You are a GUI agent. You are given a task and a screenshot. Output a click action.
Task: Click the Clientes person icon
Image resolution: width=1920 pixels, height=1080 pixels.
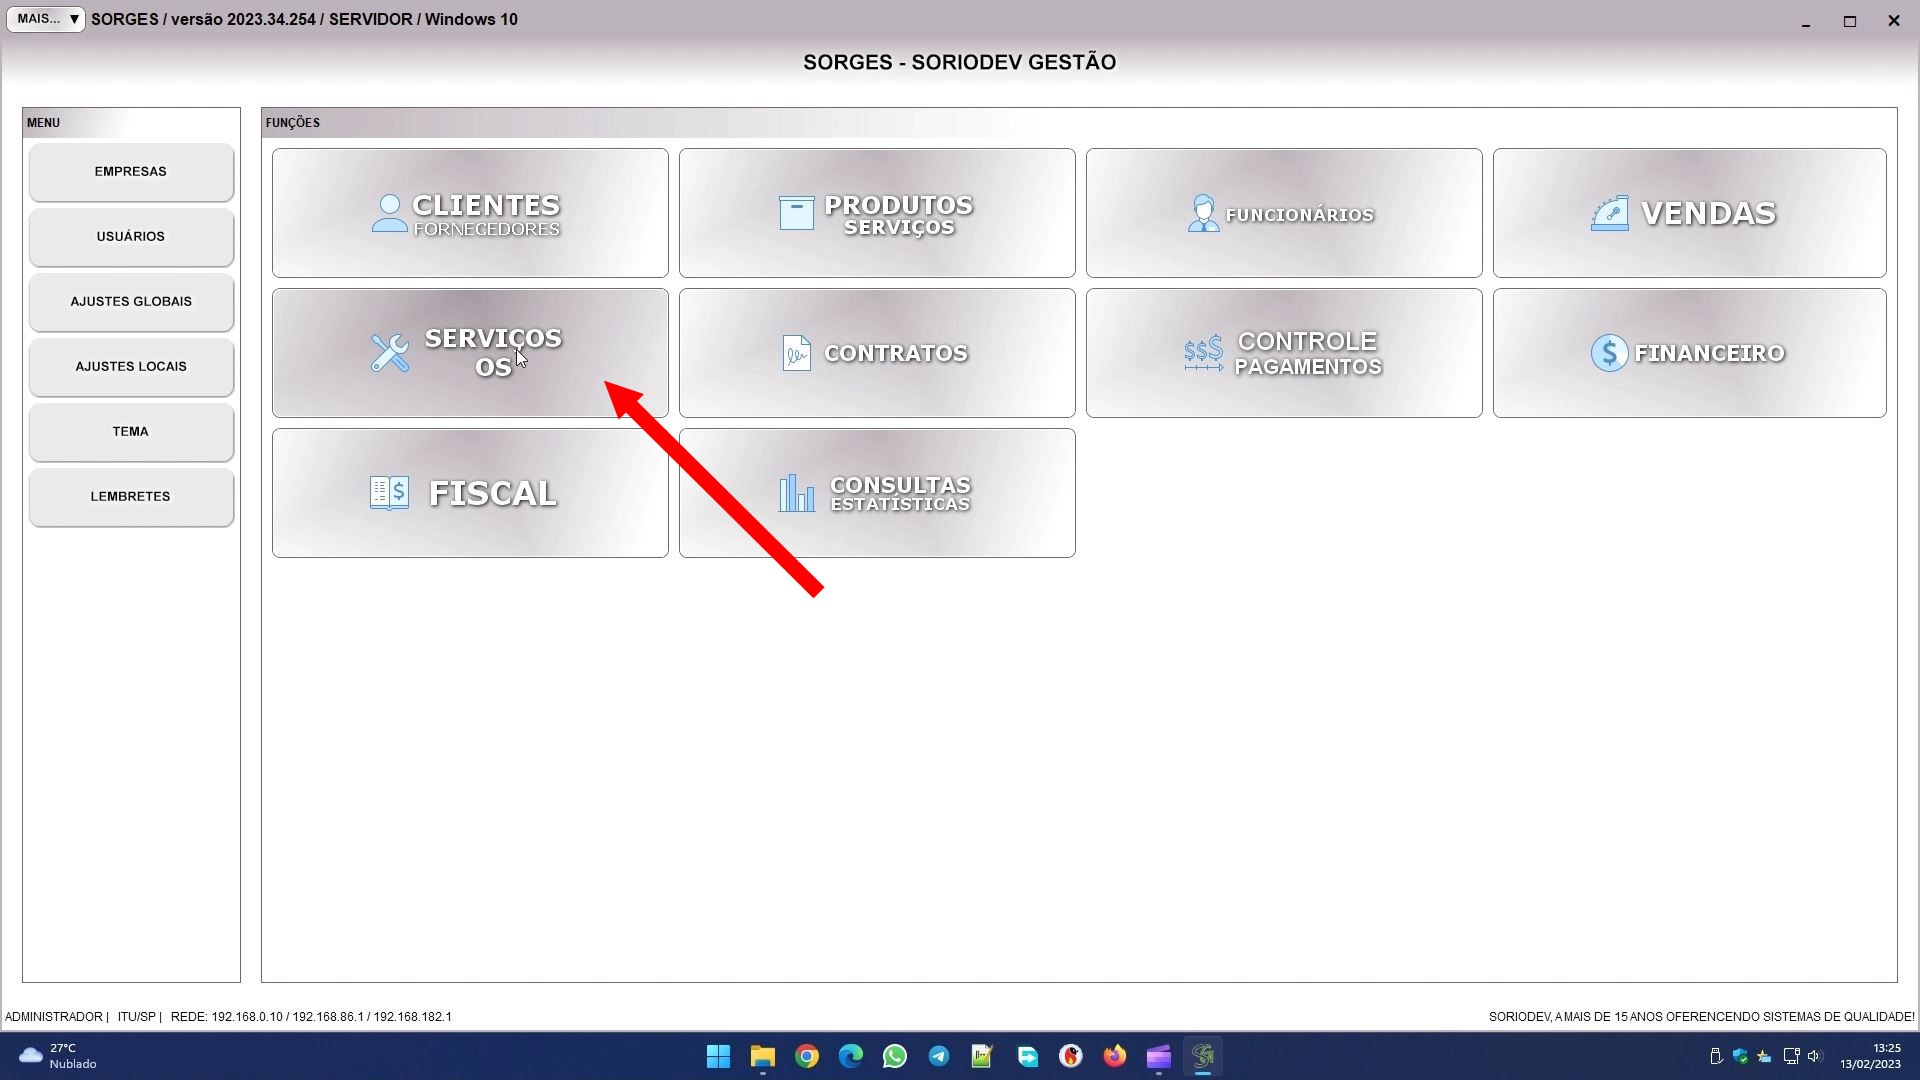tap(389, 213)
